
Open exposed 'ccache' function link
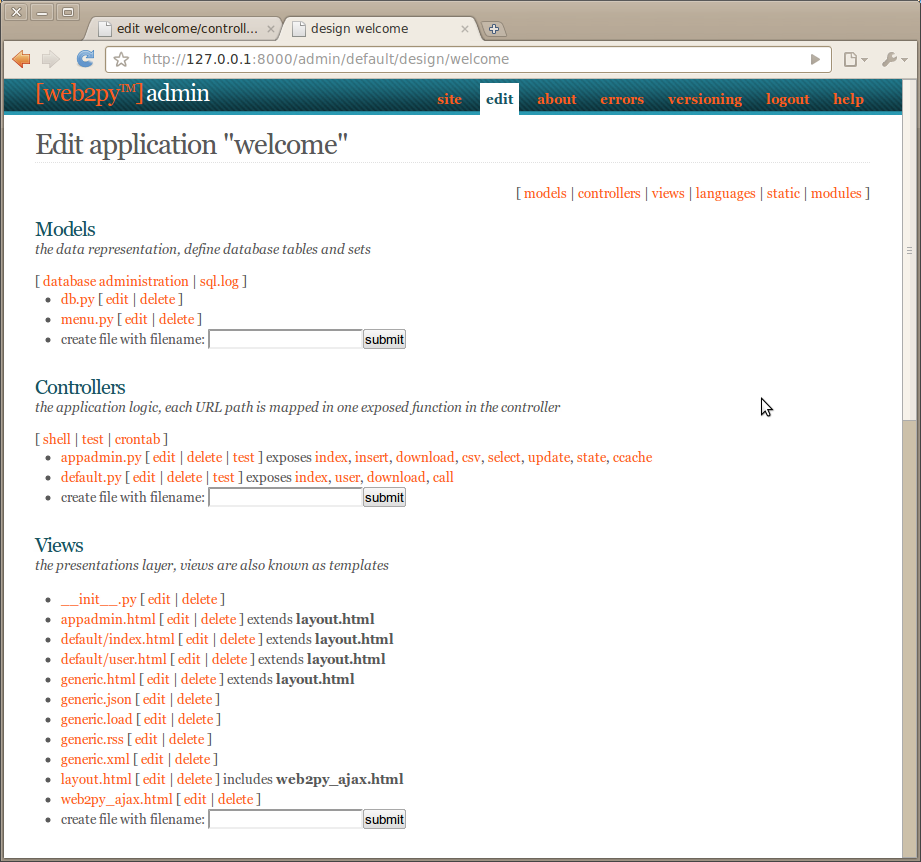(633, 457)
